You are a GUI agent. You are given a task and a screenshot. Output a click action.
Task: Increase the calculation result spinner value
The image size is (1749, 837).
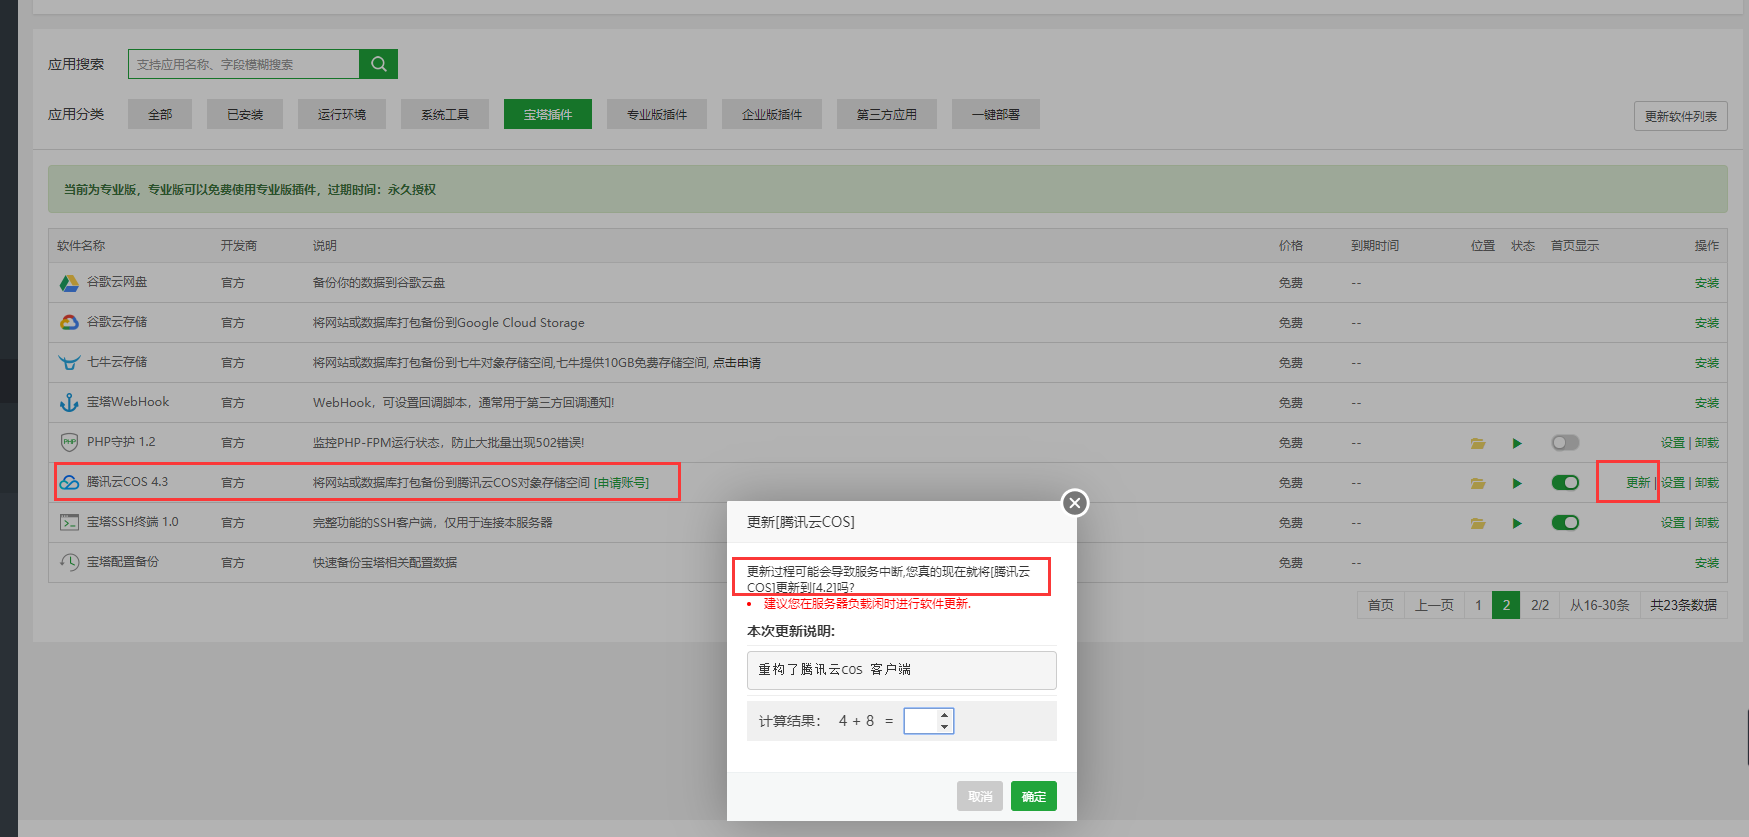tap(944, 715)
